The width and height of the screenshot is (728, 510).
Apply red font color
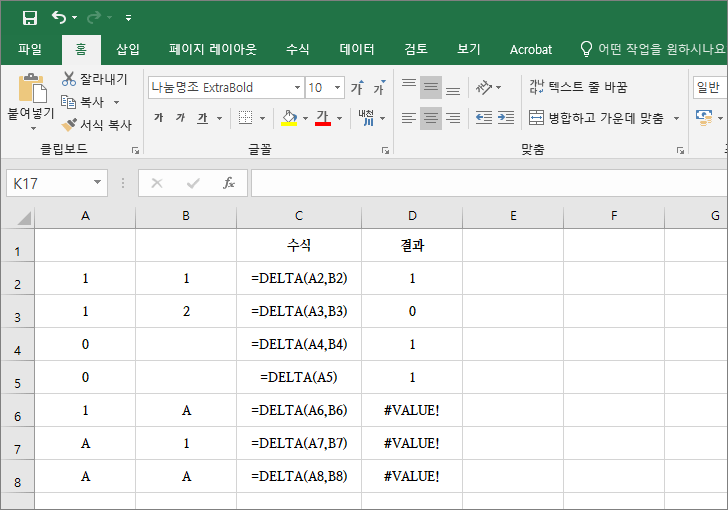323,118
